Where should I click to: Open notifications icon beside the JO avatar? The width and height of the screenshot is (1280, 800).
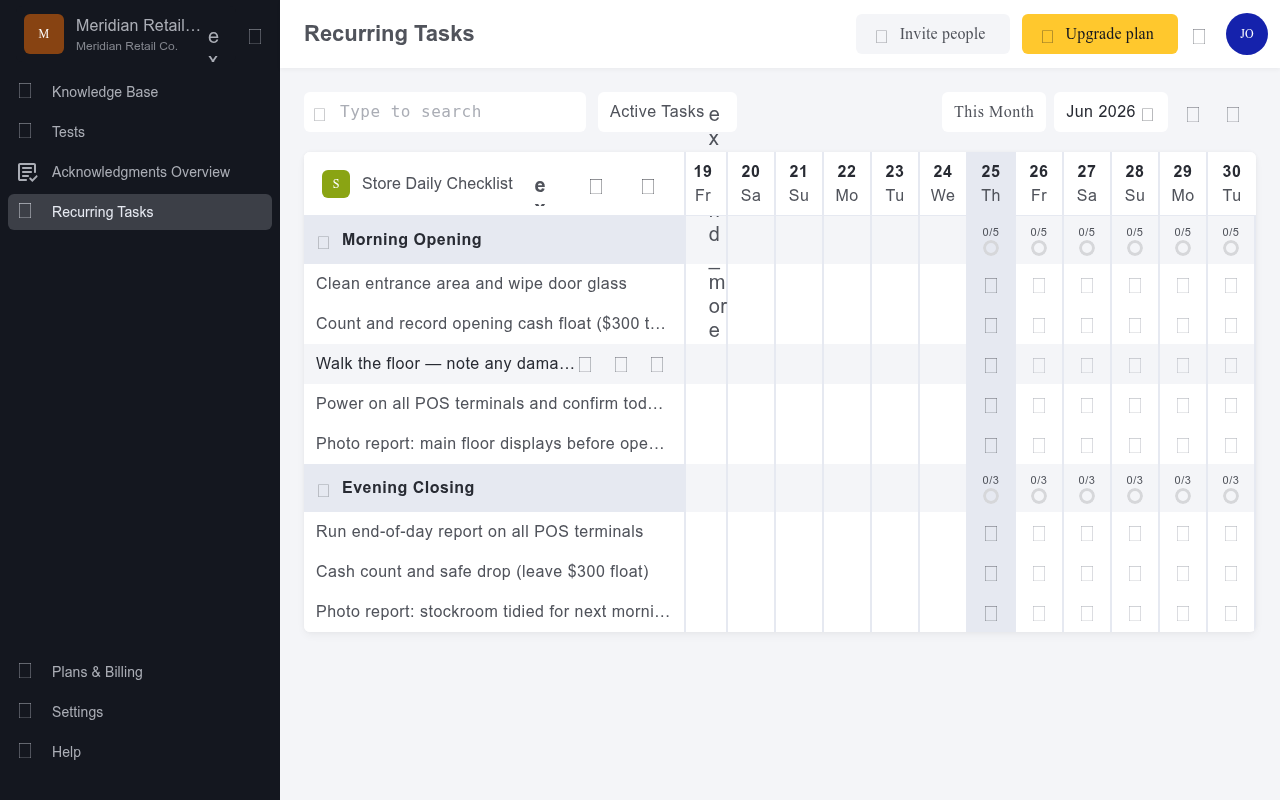pos(1199,36)
